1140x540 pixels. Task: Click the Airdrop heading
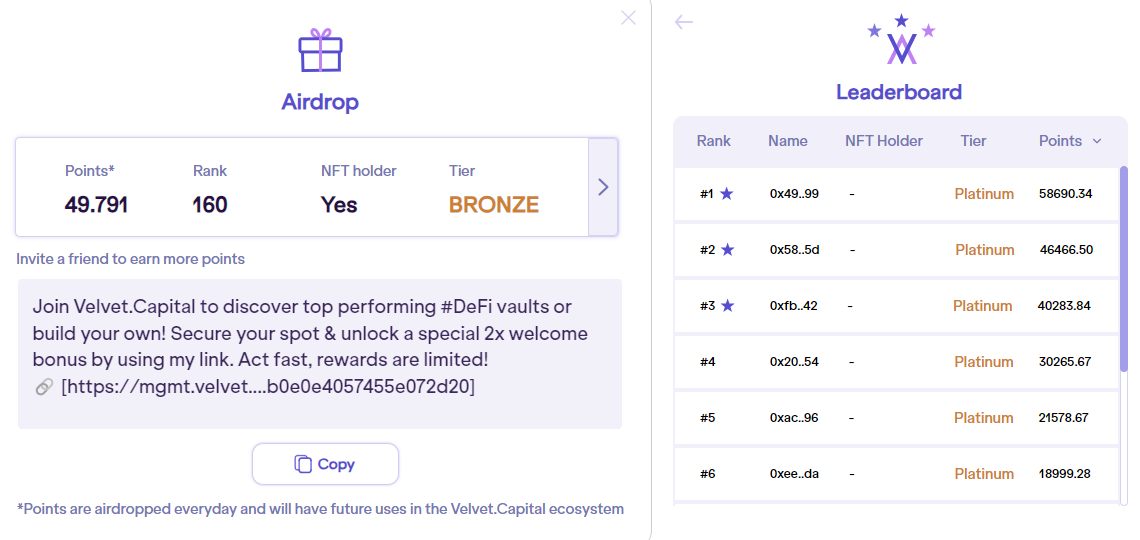click(x=320, y=102)
